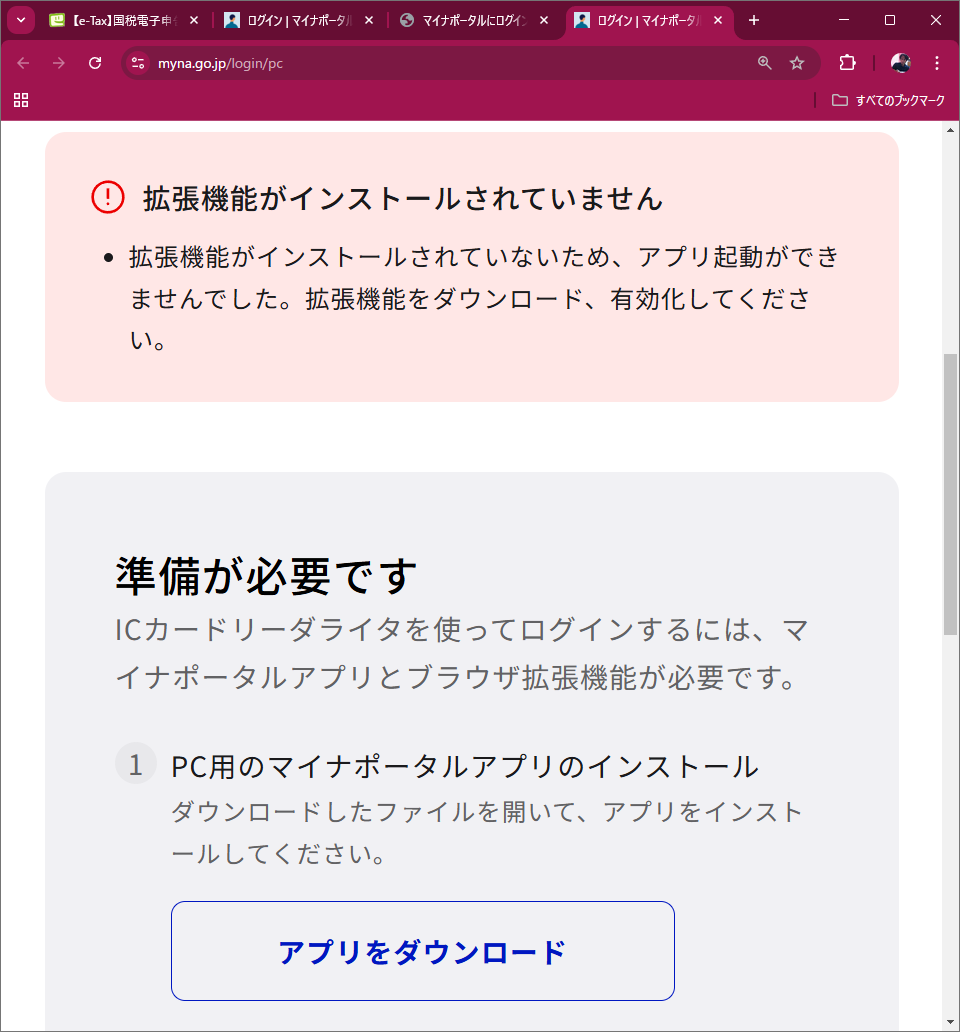960x1032 pixels.
Task: Open the Chrome profile avatar
Action: point(900,63)
